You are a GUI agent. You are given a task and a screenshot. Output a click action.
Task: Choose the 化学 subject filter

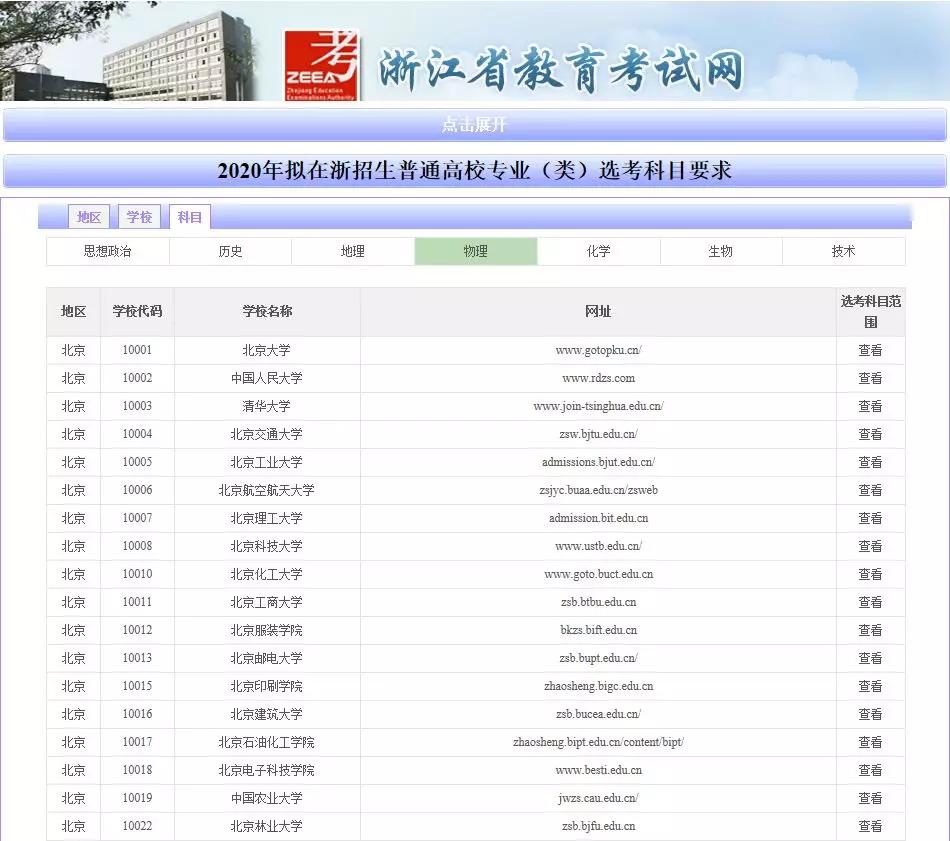[x=598, y=251]
